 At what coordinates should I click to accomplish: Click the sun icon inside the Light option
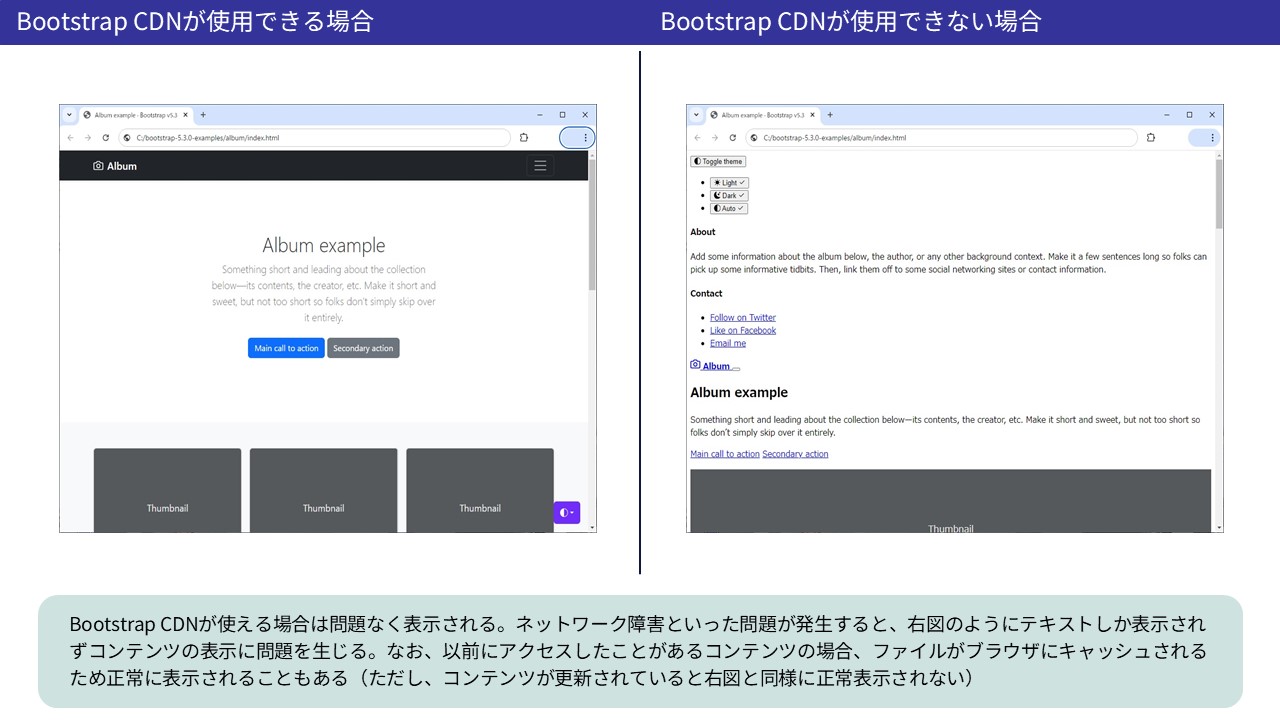pos(716,182)
